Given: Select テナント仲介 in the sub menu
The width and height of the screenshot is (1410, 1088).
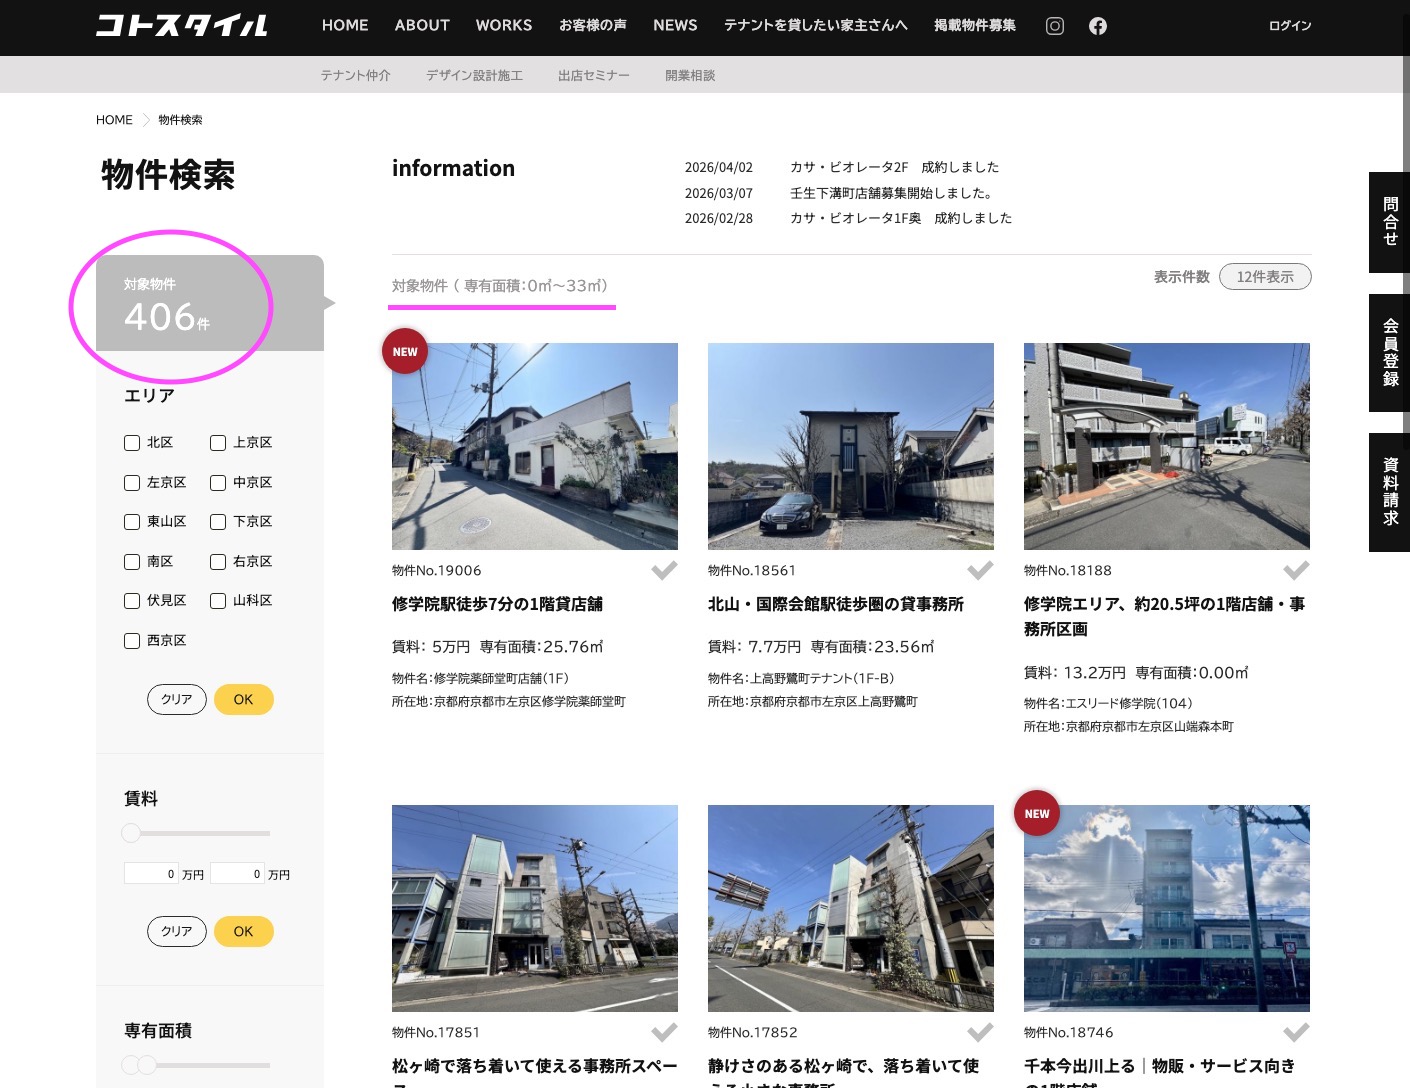Looking at the screenshot, I should pos(355,75).
